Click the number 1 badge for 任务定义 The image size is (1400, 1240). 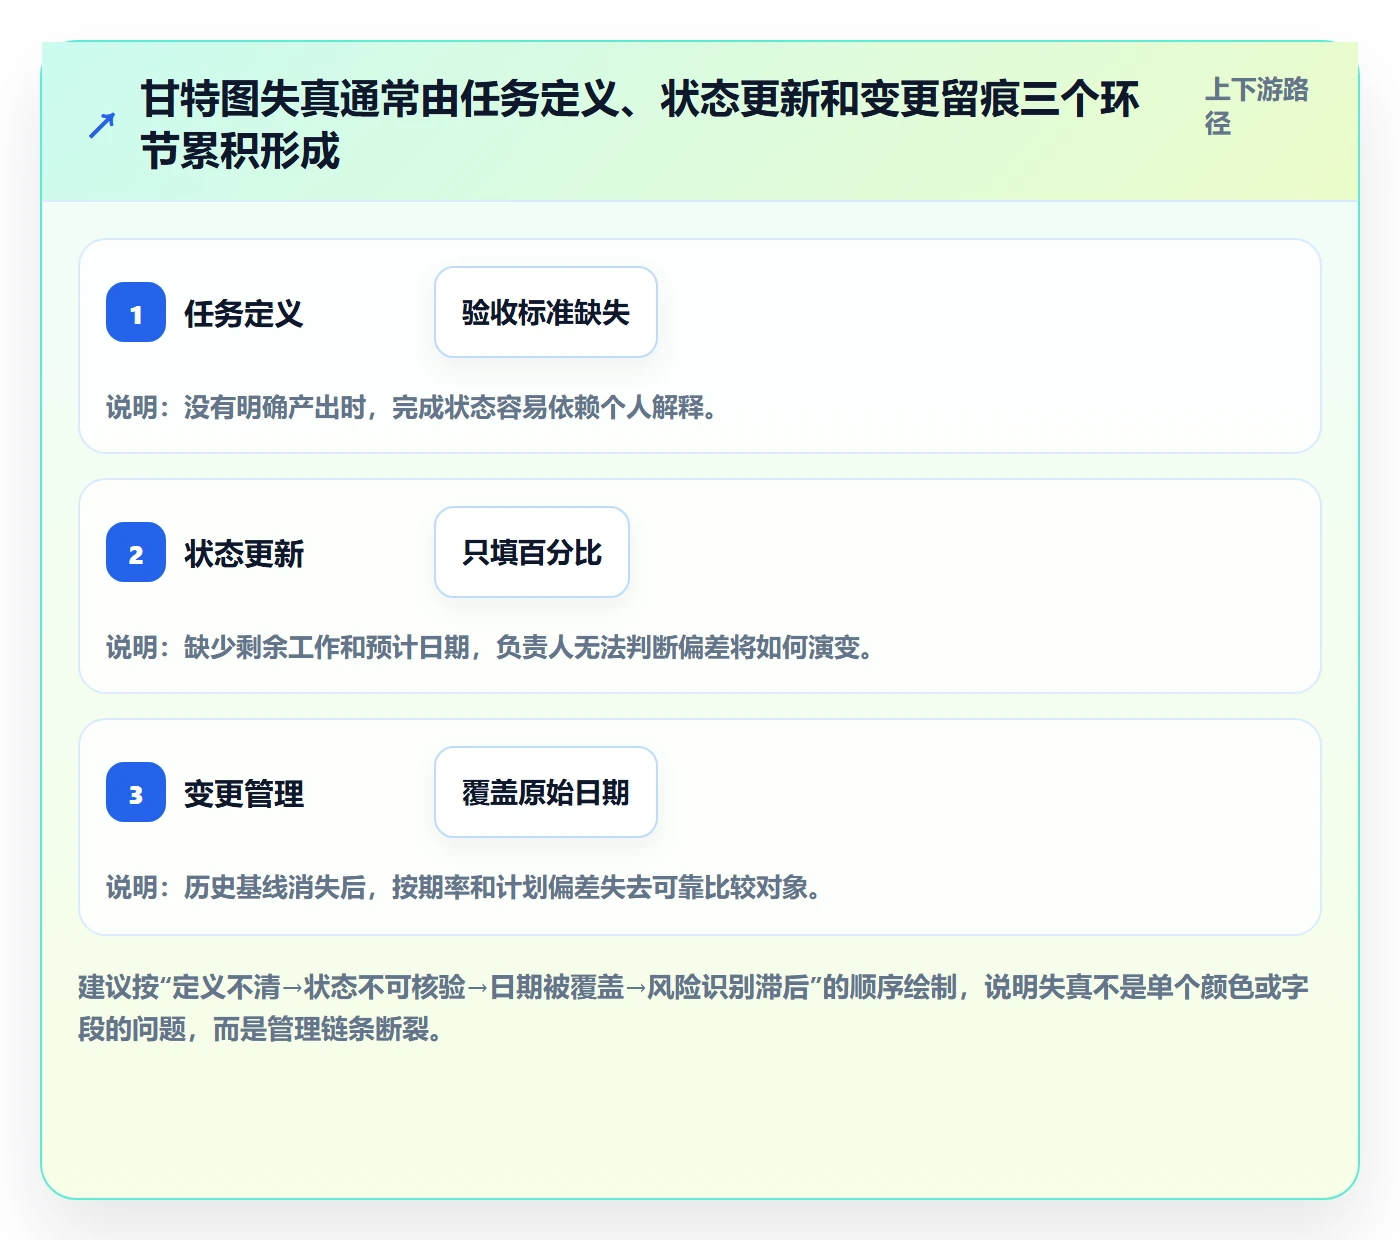(136, 312)
